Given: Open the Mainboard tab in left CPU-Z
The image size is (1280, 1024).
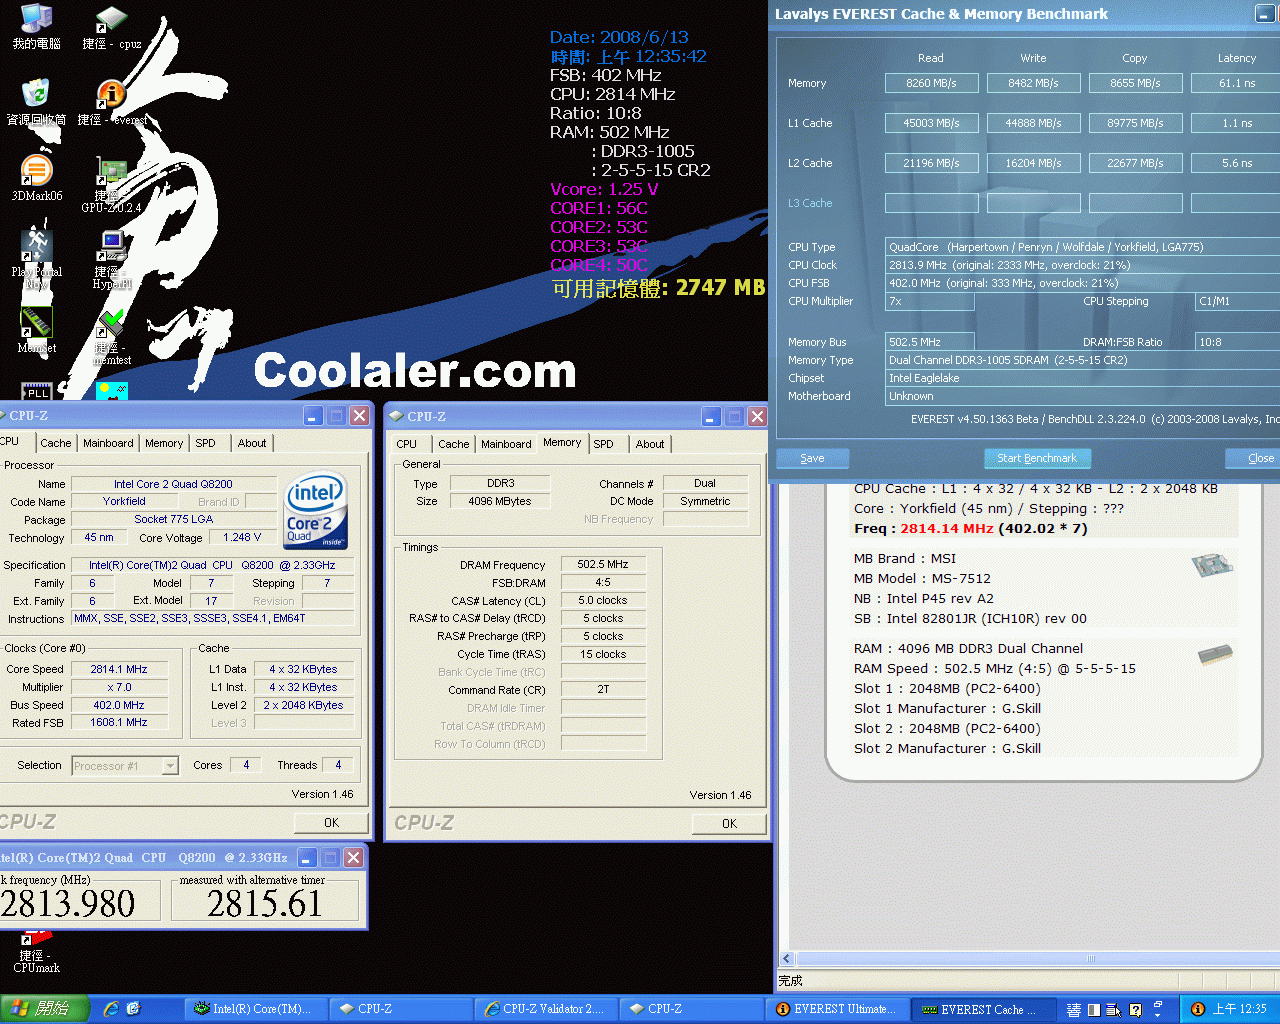Looking at the screenshot, I should tap(108, 443).
